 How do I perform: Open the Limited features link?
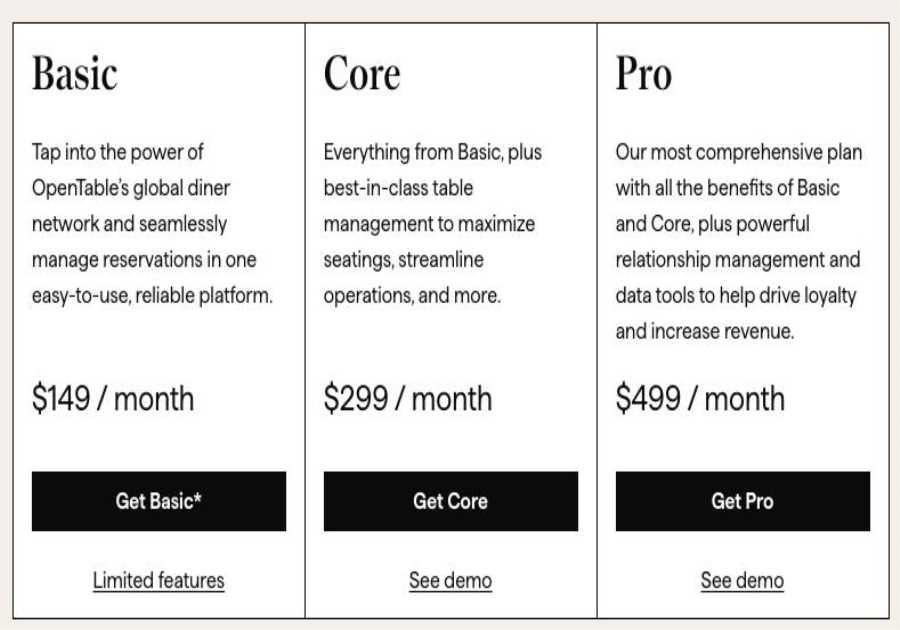[158, 580]
